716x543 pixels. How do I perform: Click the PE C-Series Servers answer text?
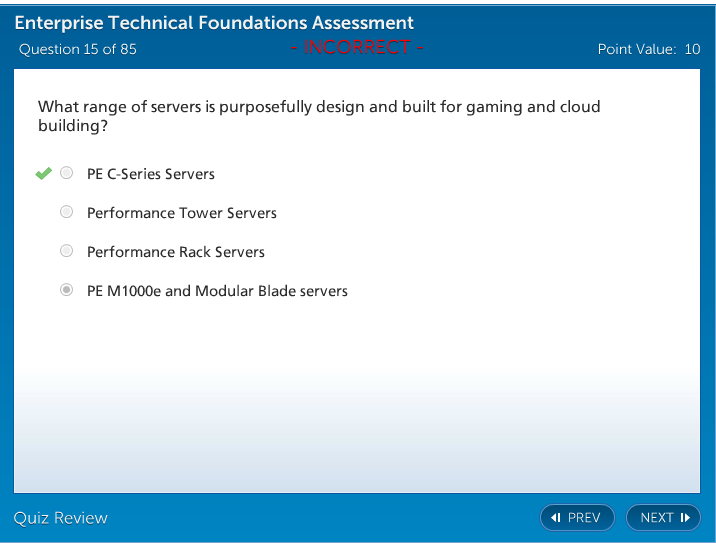pos(151,174)
